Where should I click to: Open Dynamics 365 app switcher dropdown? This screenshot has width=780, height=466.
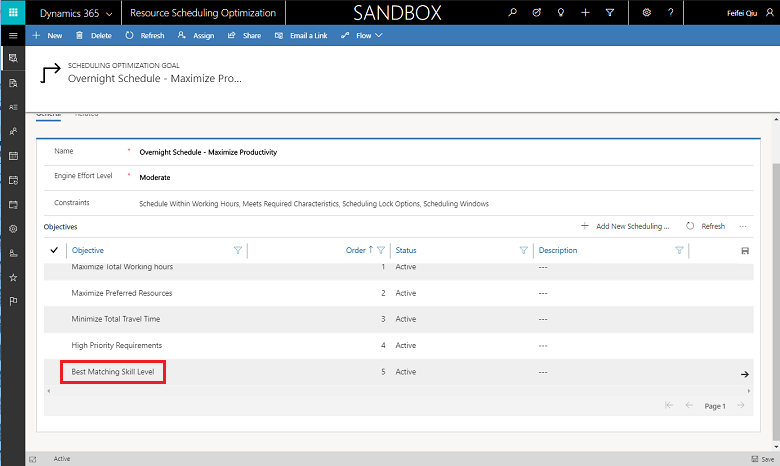pyautogui.click(x=106, y=12)
